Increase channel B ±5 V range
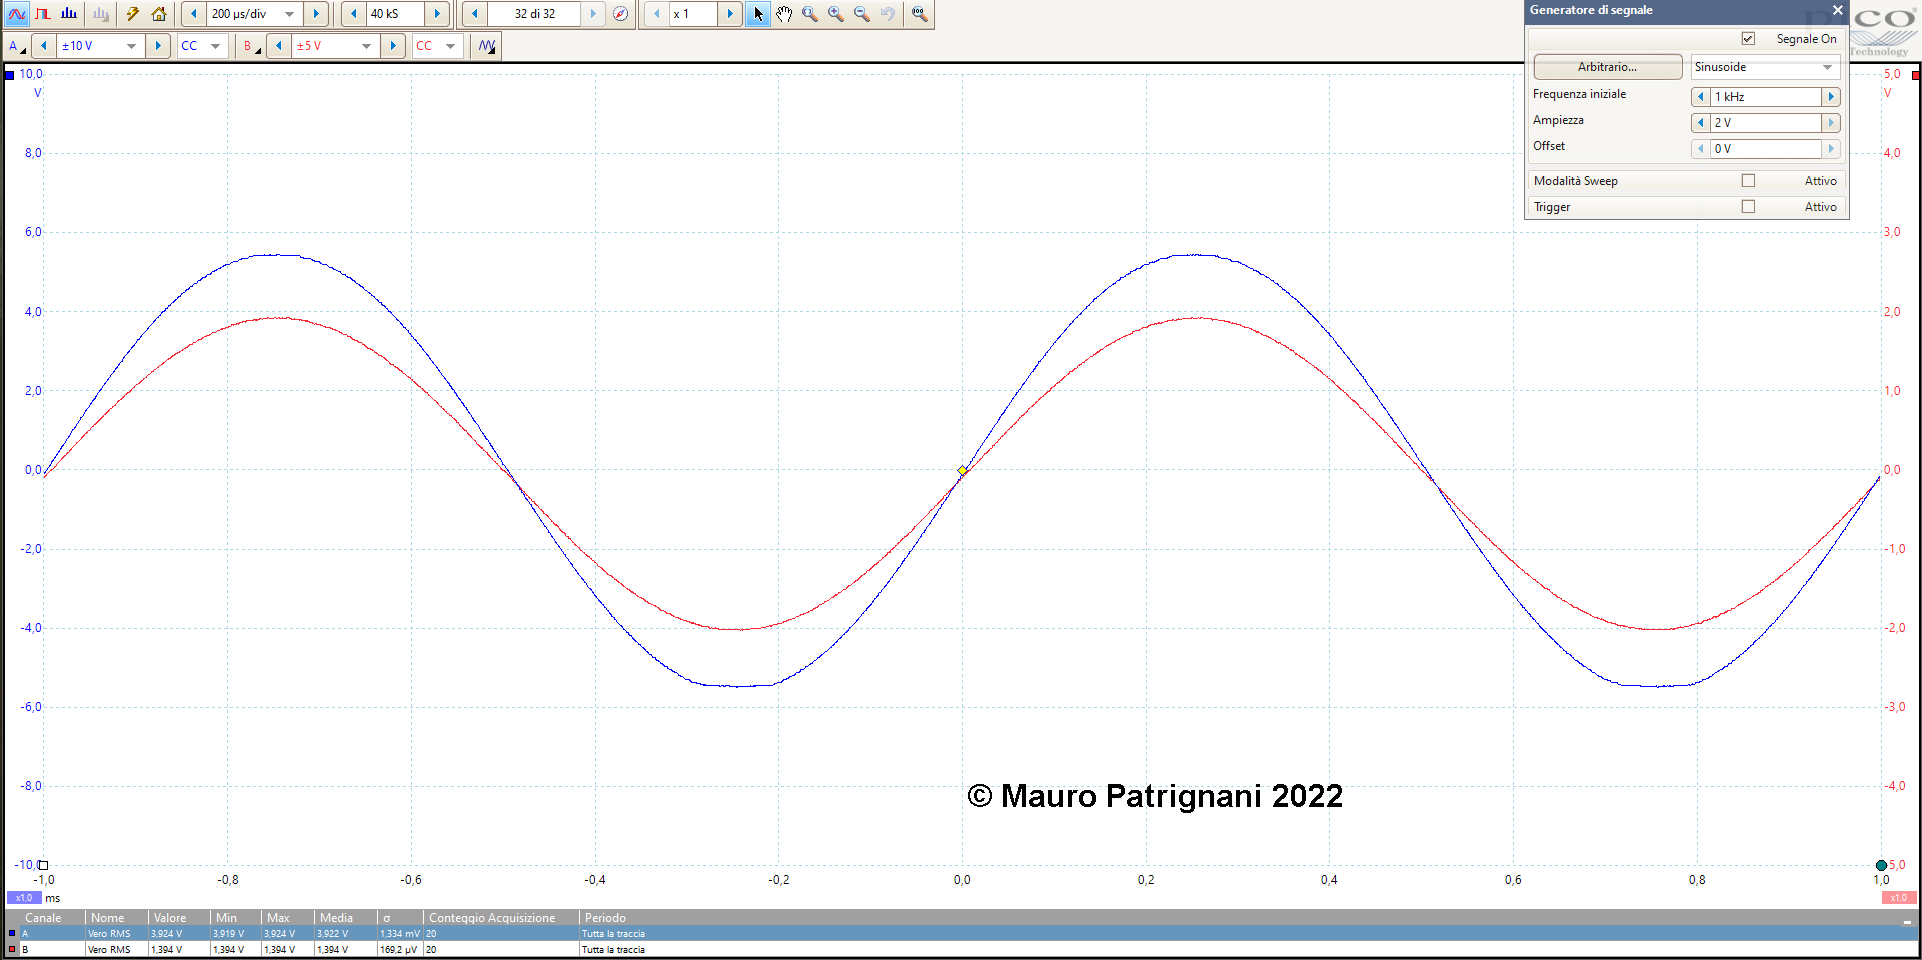The width and height of the screenshot is (1922, 960). click(393, 46)
